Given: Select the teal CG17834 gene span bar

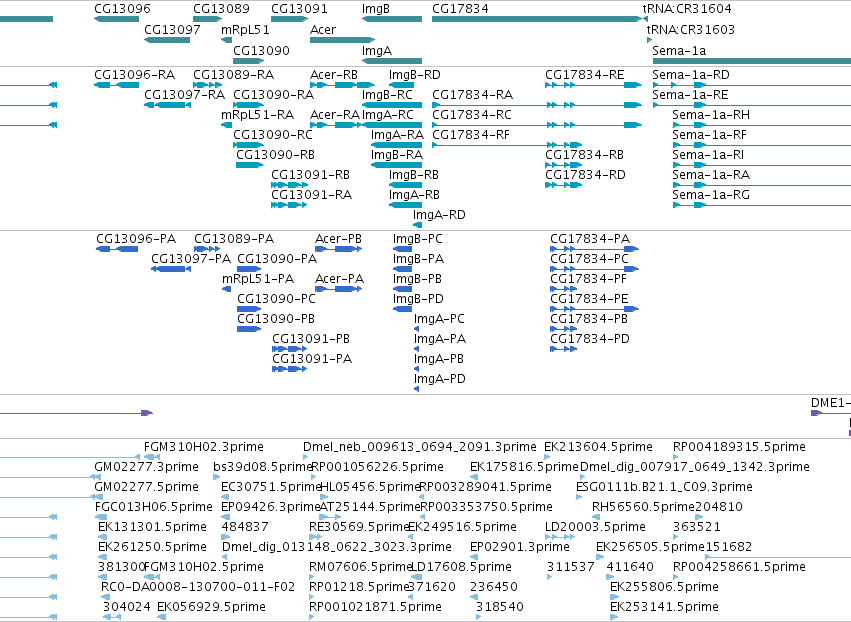Looking at the screenshot, I should [x=537, y=19].
